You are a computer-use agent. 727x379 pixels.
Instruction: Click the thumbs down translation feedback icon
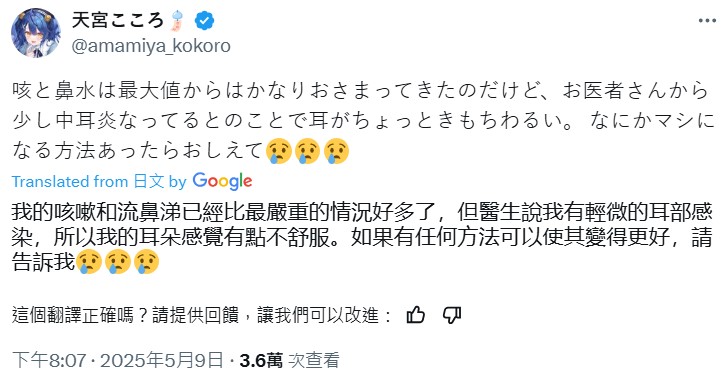click(x=451, y=315)
